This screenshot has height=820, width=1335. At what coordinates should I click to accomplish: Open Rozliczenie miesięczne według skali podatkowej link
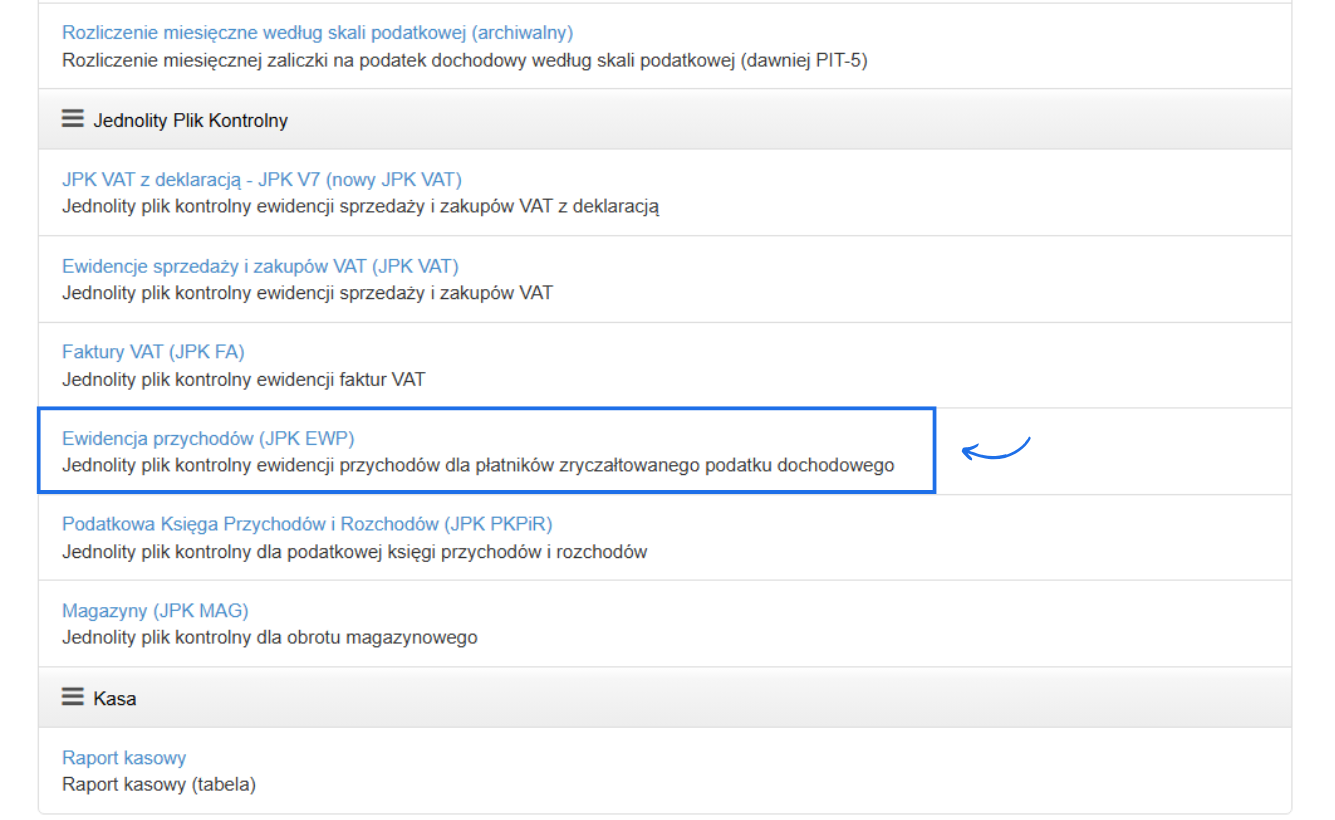coord(317,33)
